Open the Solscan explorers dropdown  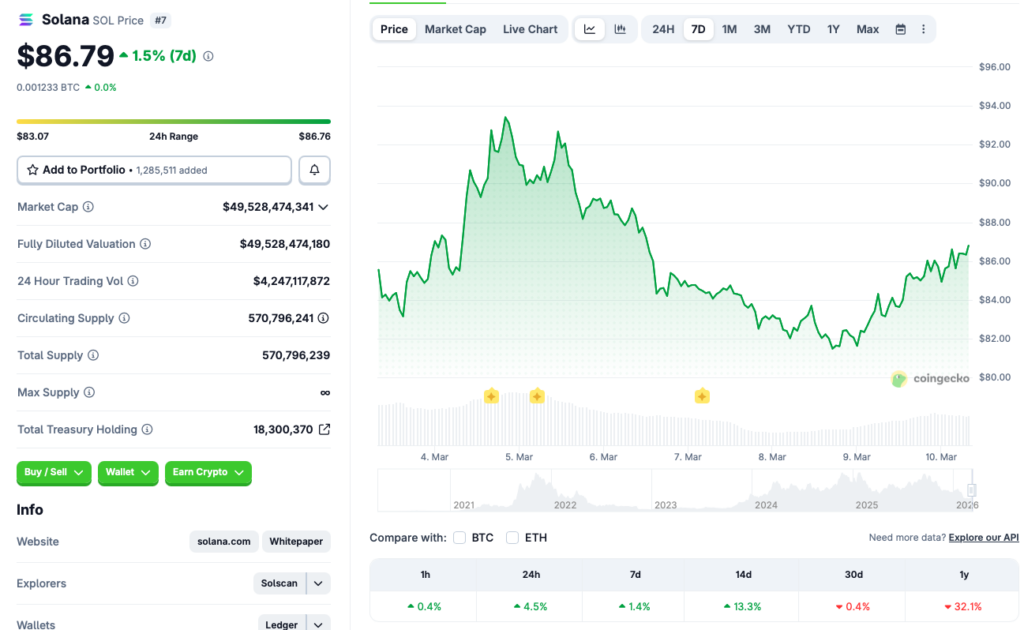(x=317, y=583)
